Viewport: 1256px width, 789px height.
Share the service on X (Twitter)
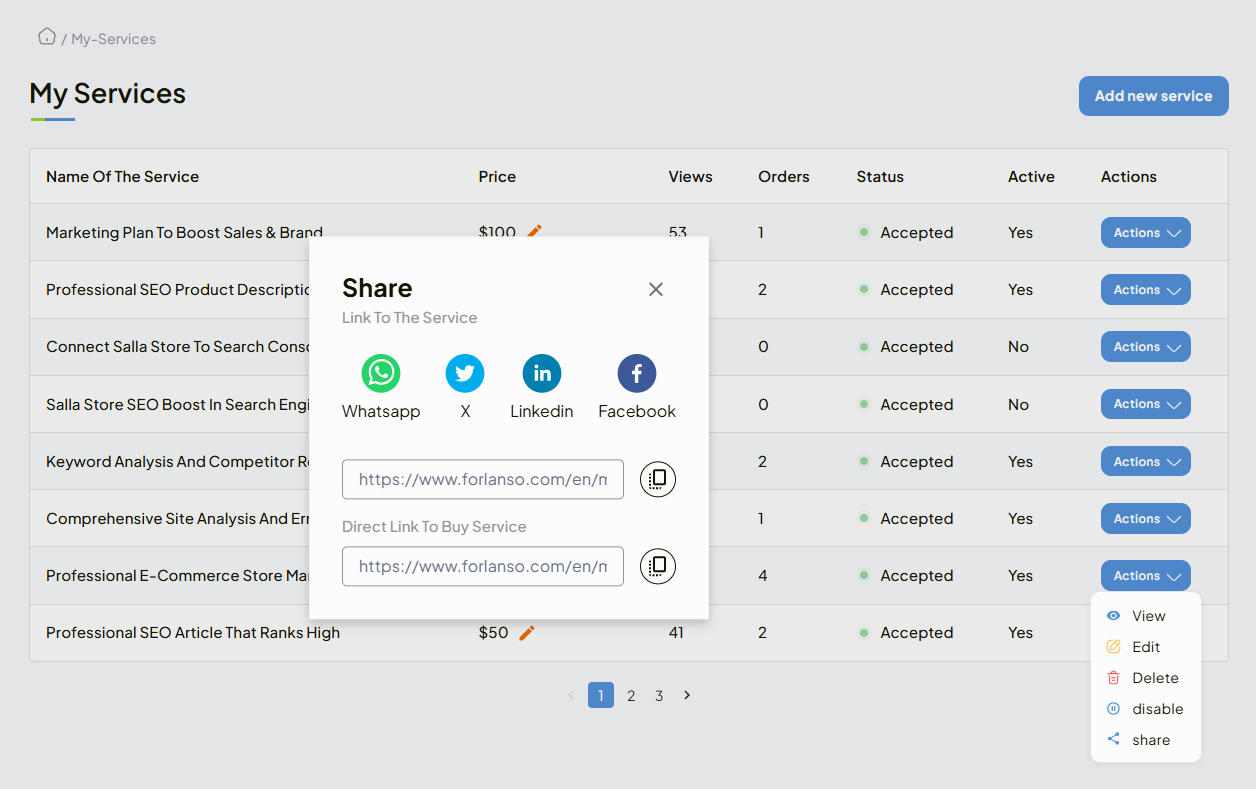pyautogui.click(x=464, y=374)
